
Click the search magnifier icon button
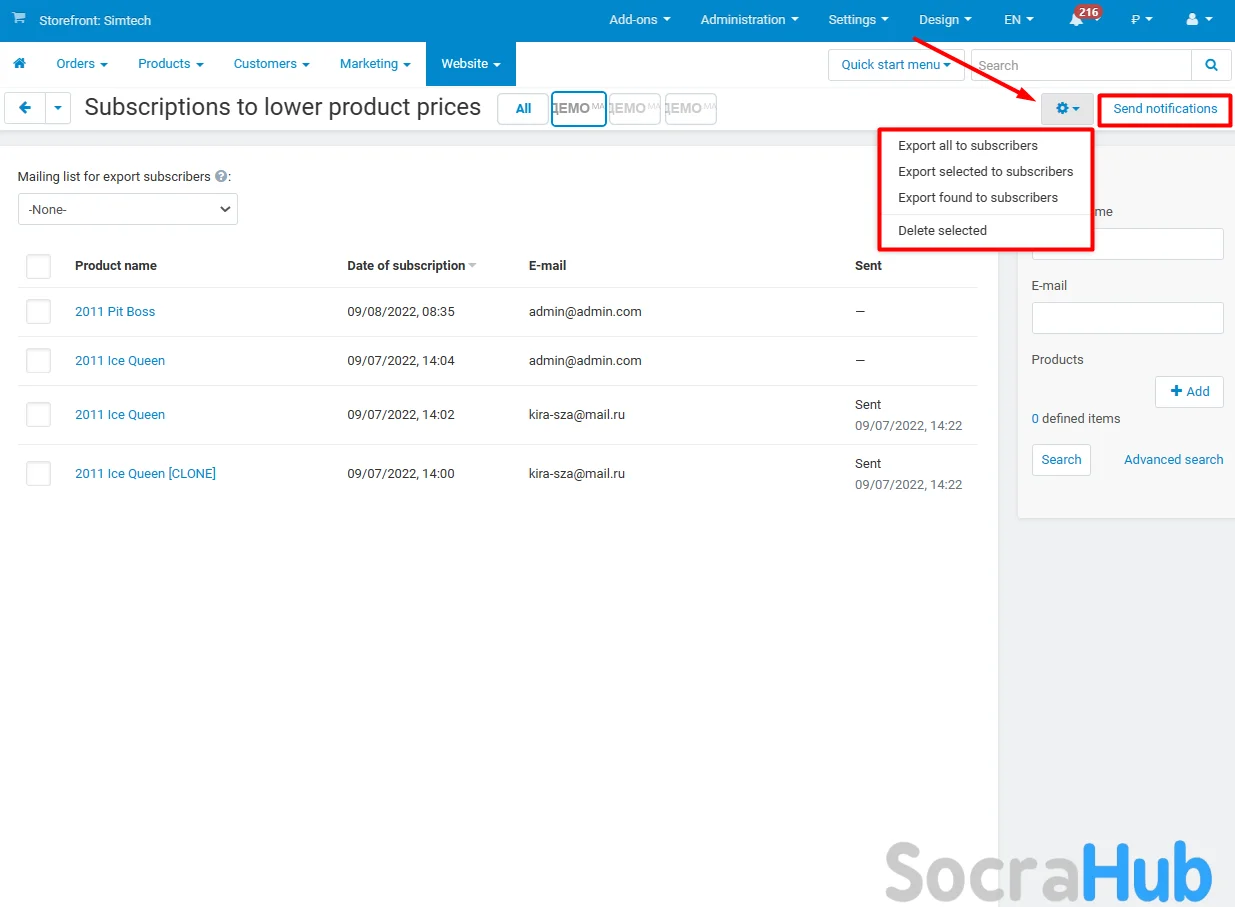pos(1211,65)
